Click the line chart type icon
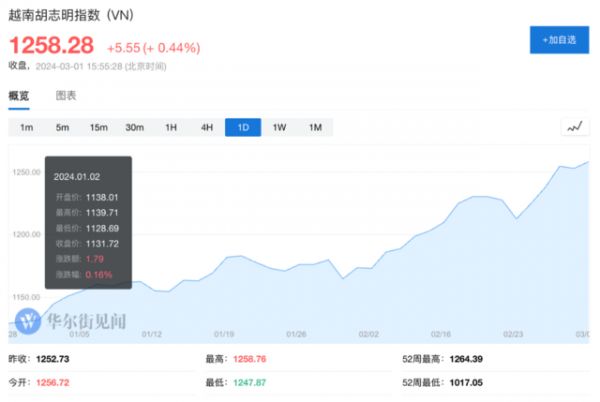 pyautogui.click(x=574, y=127)
